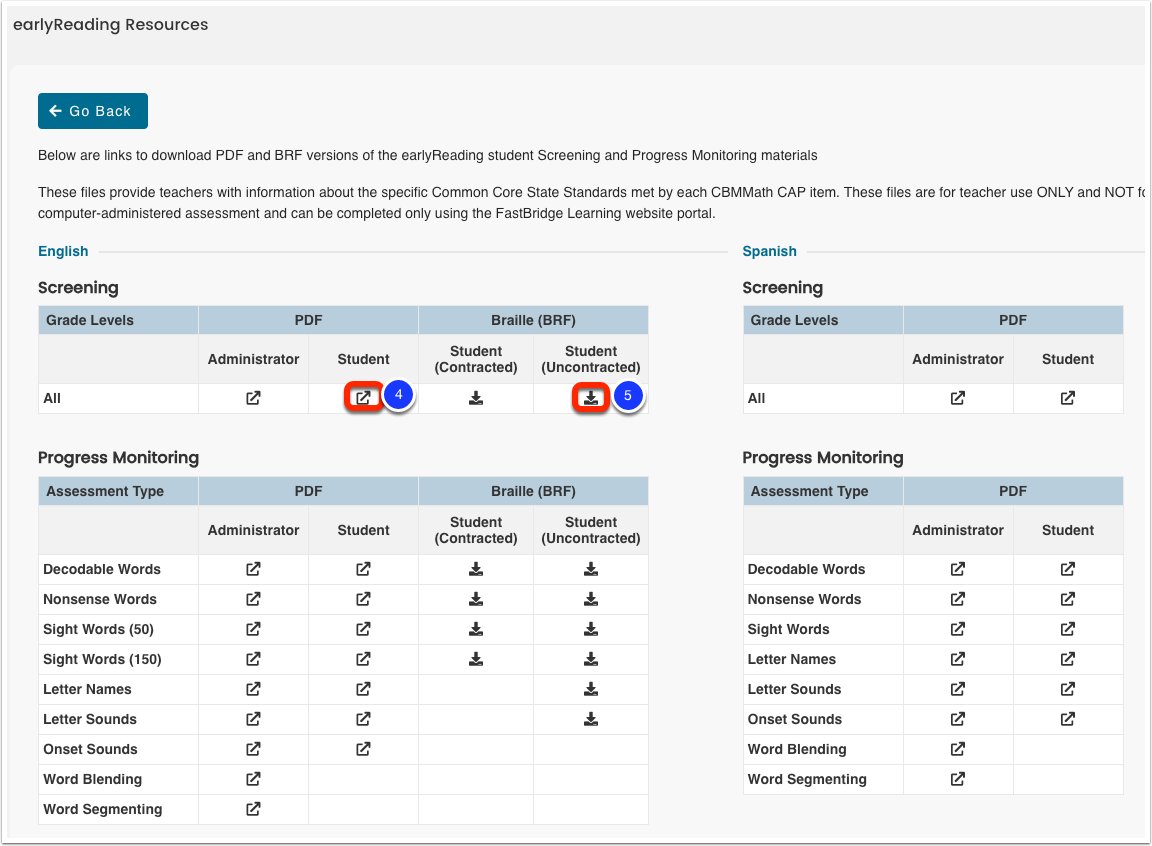Click the Spanish section heading

769,252
